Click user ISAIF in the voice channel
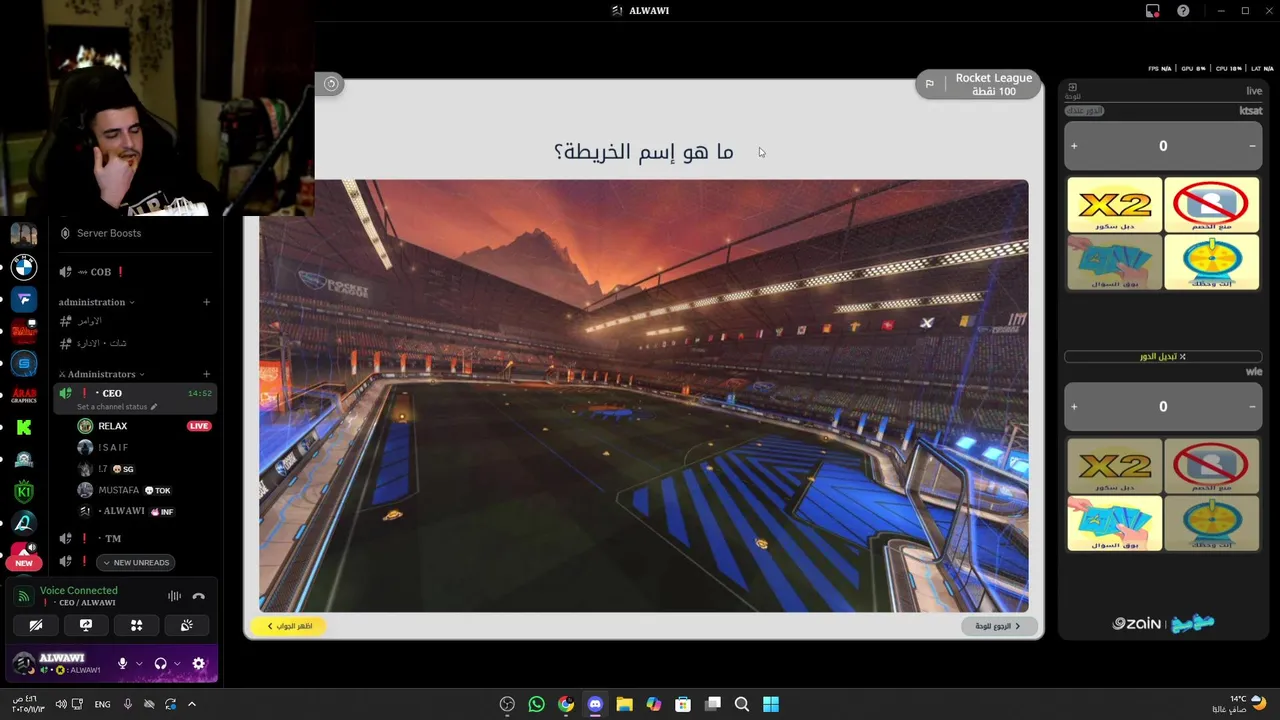The height and width of the screenshot is (720, 1280). tap(113, 447)
